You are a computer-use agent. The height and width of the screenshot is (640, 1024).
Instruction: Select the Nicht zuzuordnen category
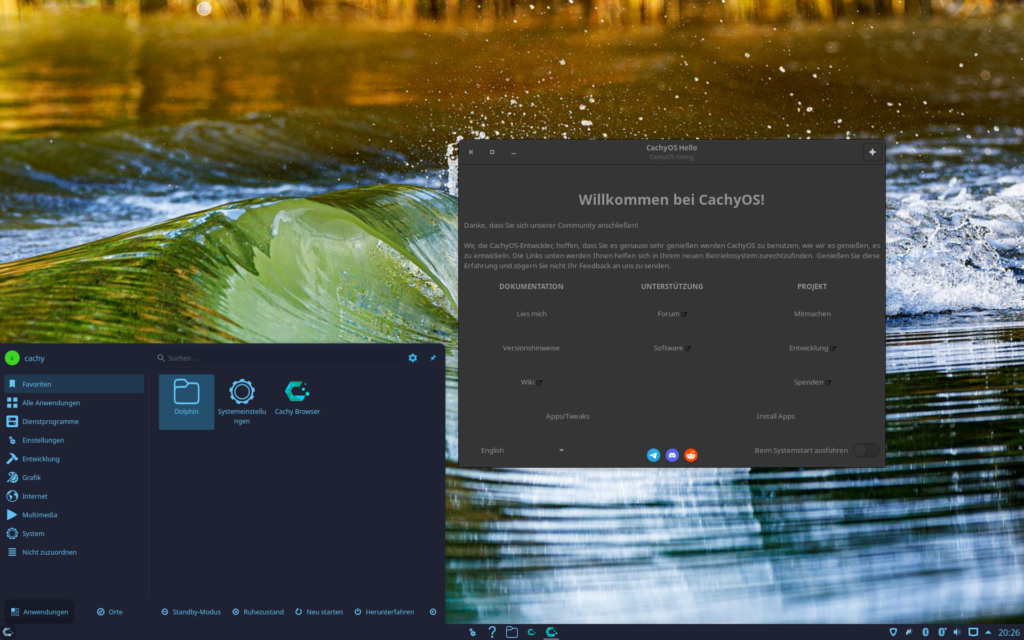click(74, 552)
